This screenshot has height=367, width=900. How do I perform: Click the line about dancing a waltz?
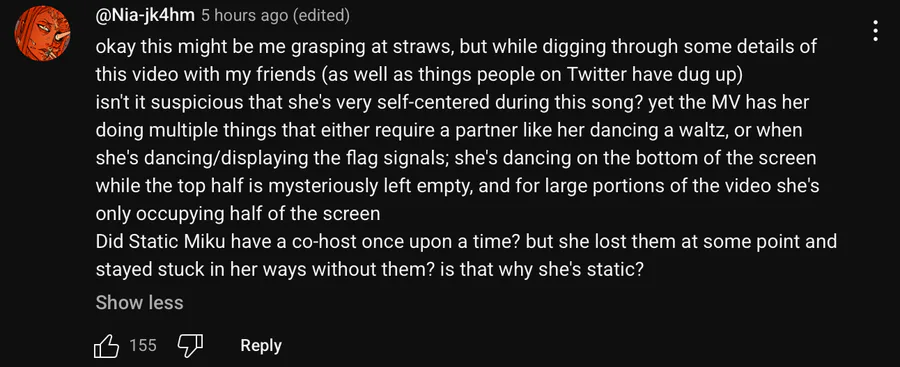(449, 130)
